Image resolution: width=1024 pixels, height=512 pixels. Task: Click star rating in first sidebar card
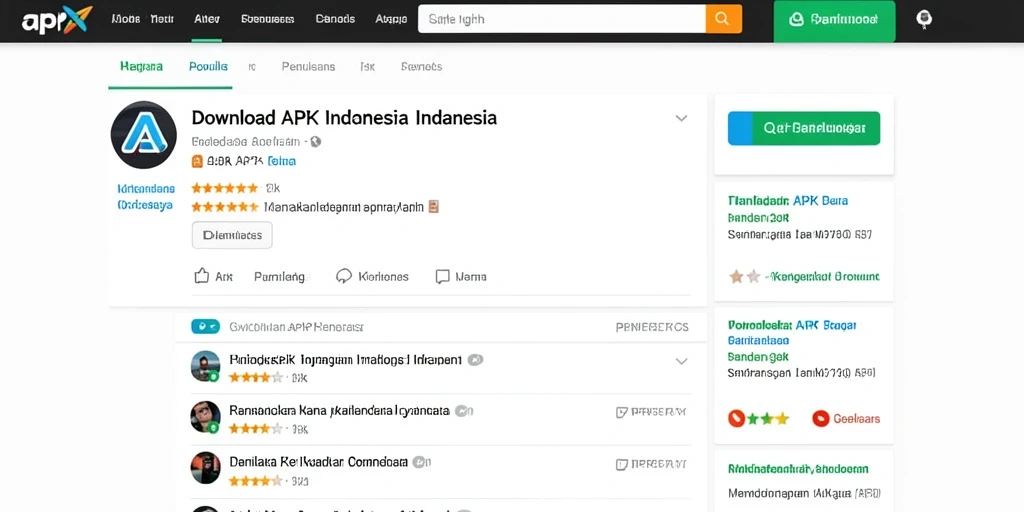(744, 276)
